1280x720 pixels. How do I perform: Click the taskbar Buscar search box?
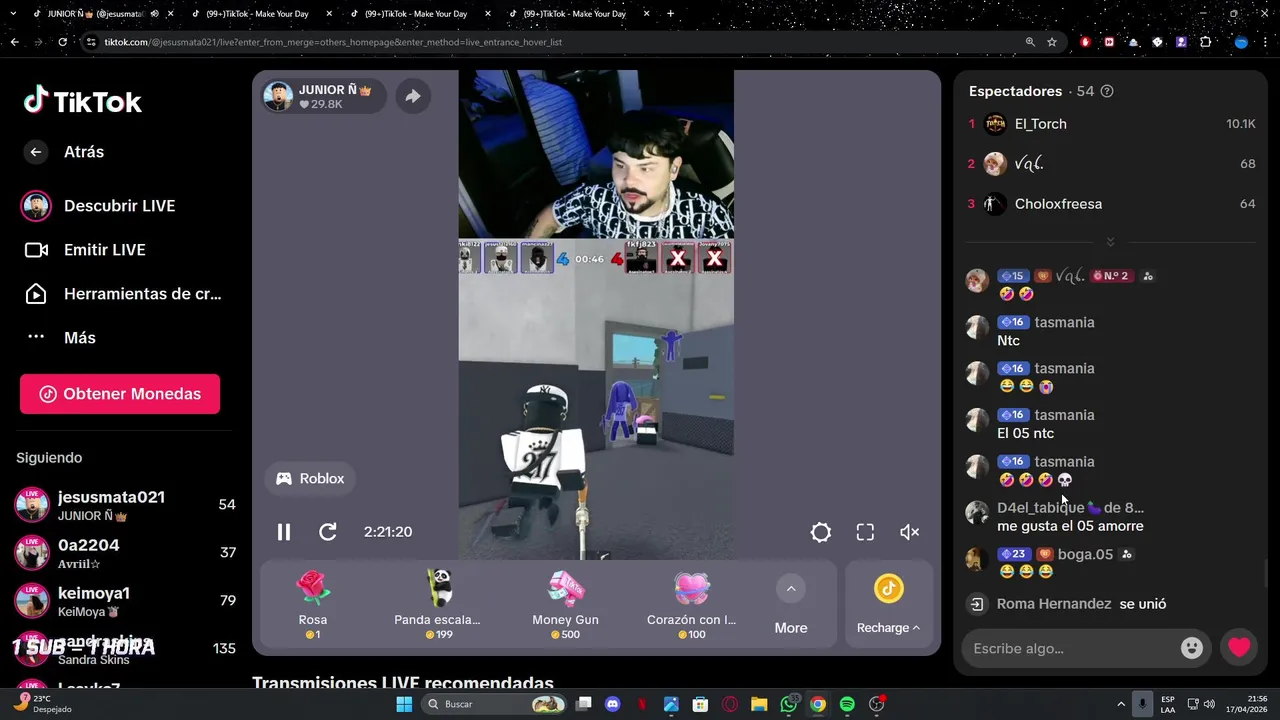496,704
